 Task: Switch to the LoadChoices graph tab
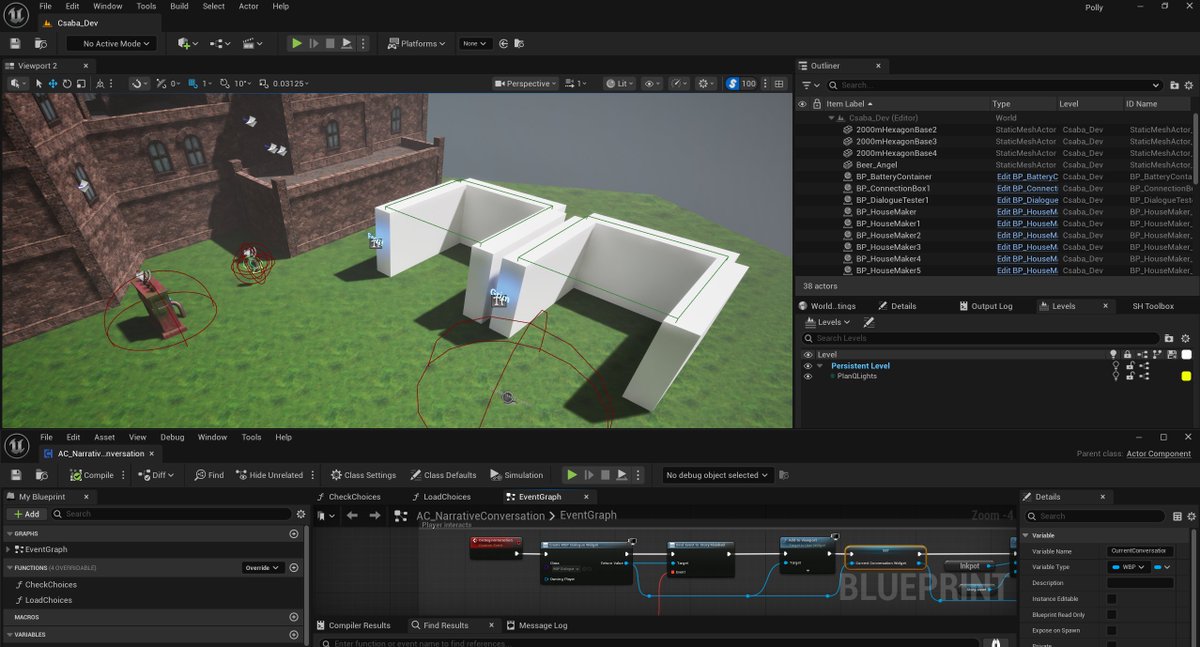[440, 497]
